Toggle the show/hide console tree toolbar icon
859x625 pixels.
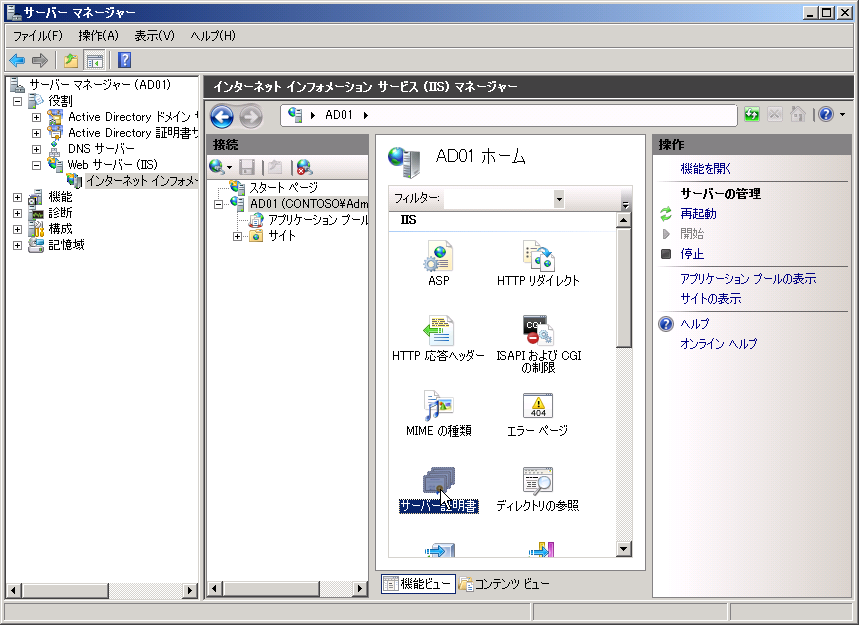point(94,60)
